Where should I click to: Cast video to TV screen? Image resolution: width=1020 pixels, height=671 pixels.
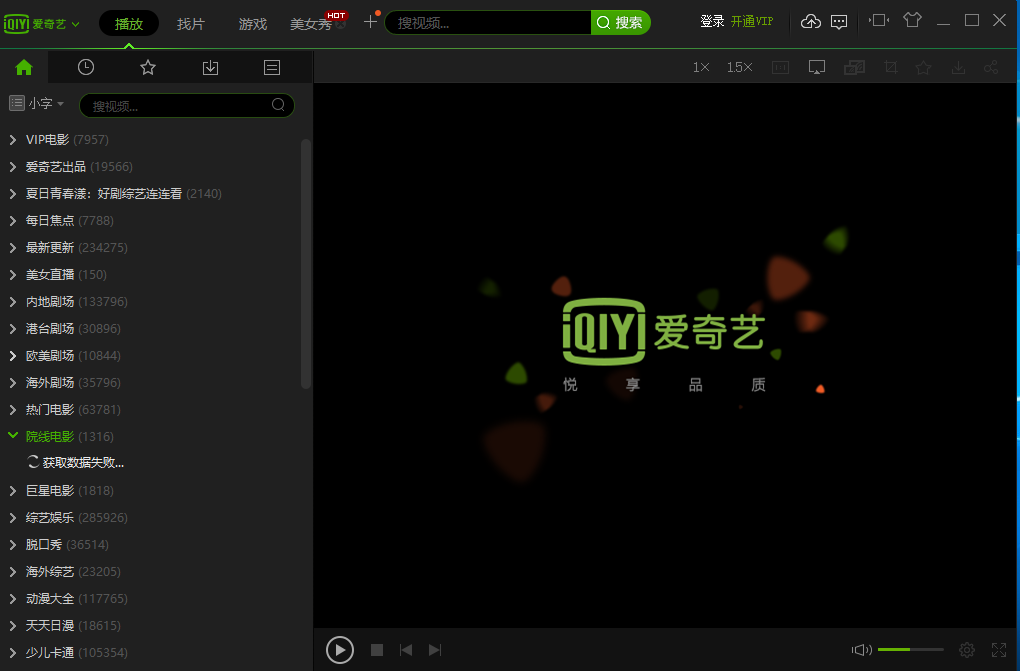tap(817, 66)
